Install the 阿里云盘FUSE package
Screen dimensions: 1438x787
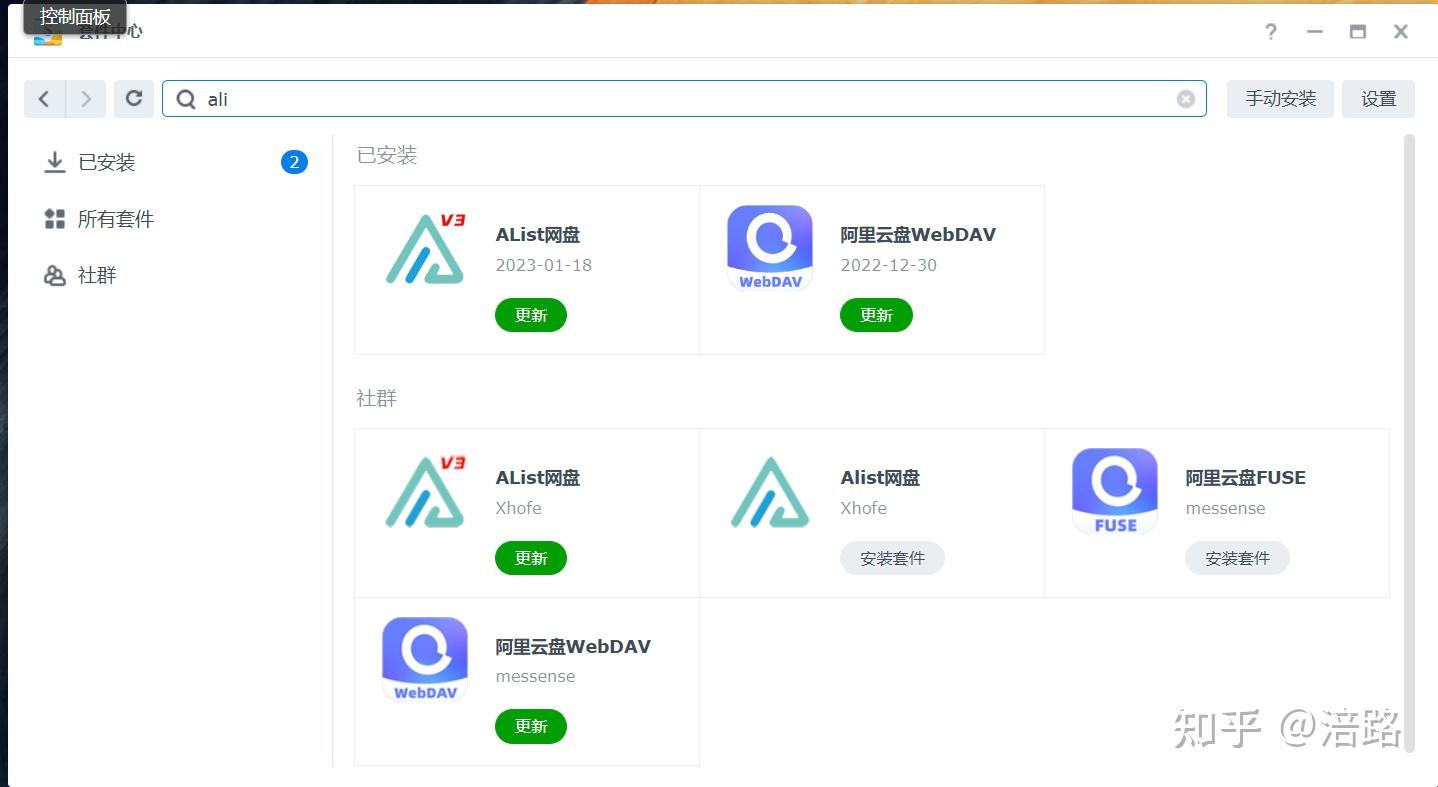pos(1237,558)
